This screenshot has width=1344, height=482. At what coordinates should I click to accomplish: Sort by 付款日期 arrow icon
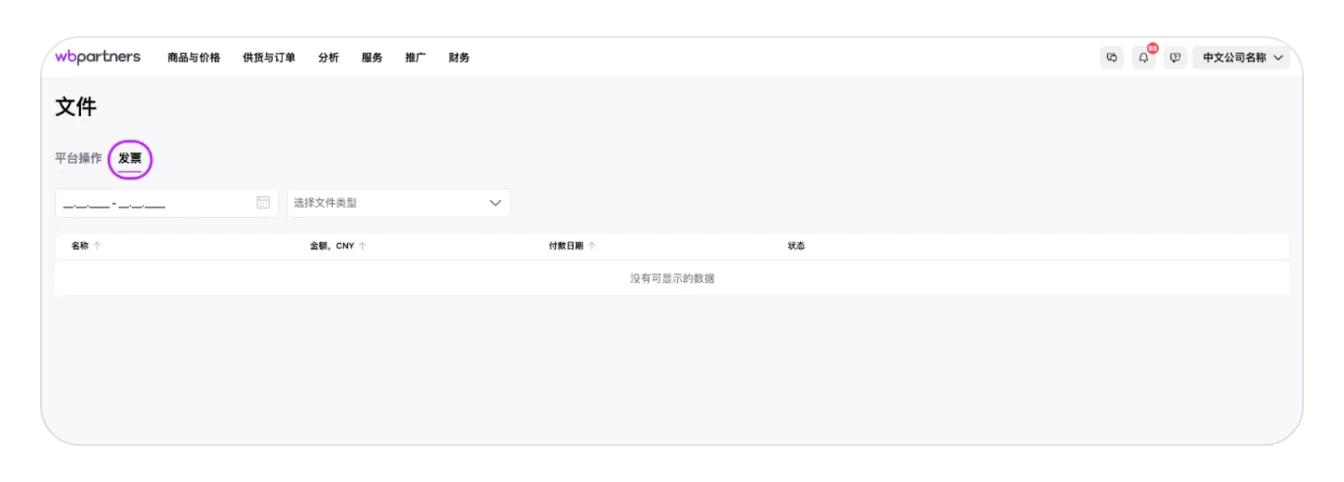click(x=592, y=246)
